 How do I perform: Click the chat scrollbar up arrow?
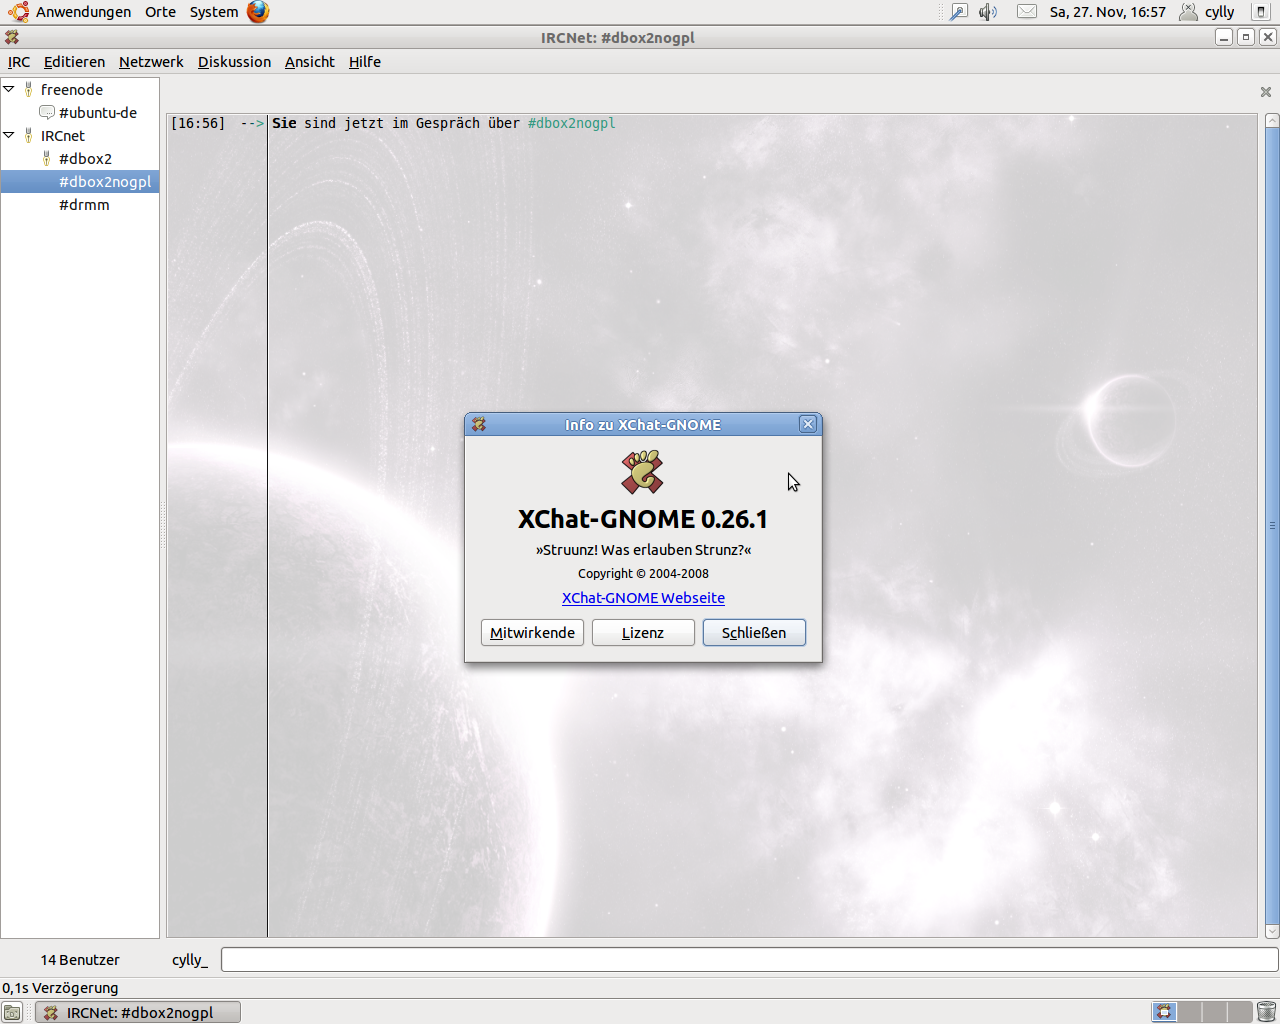point(1272,121)
